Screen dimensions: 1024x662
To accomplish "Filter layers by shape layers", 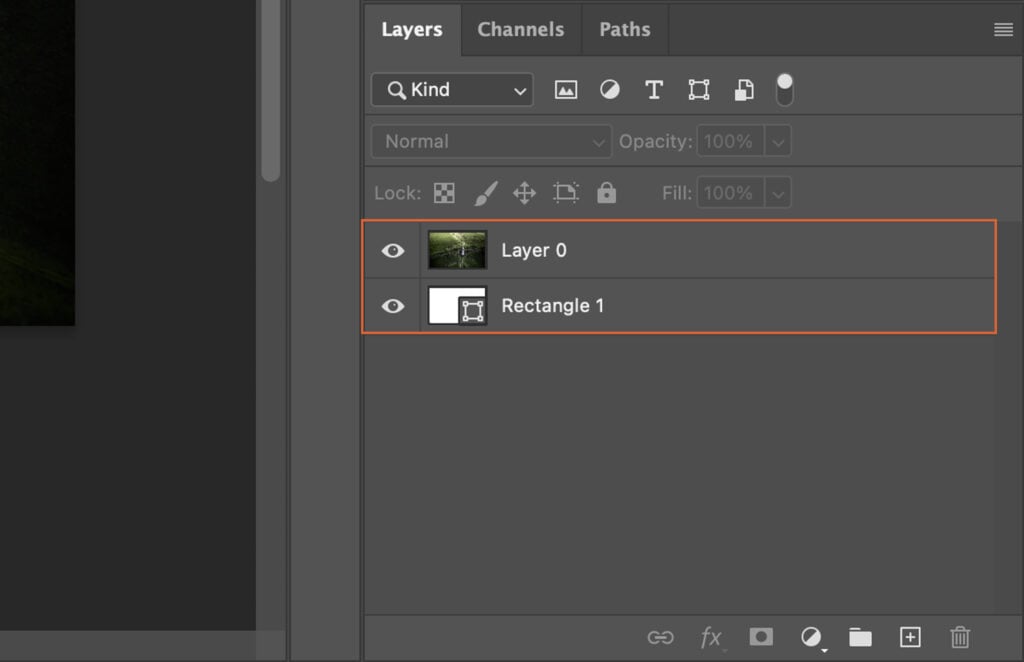I will (x=698, y=89).
